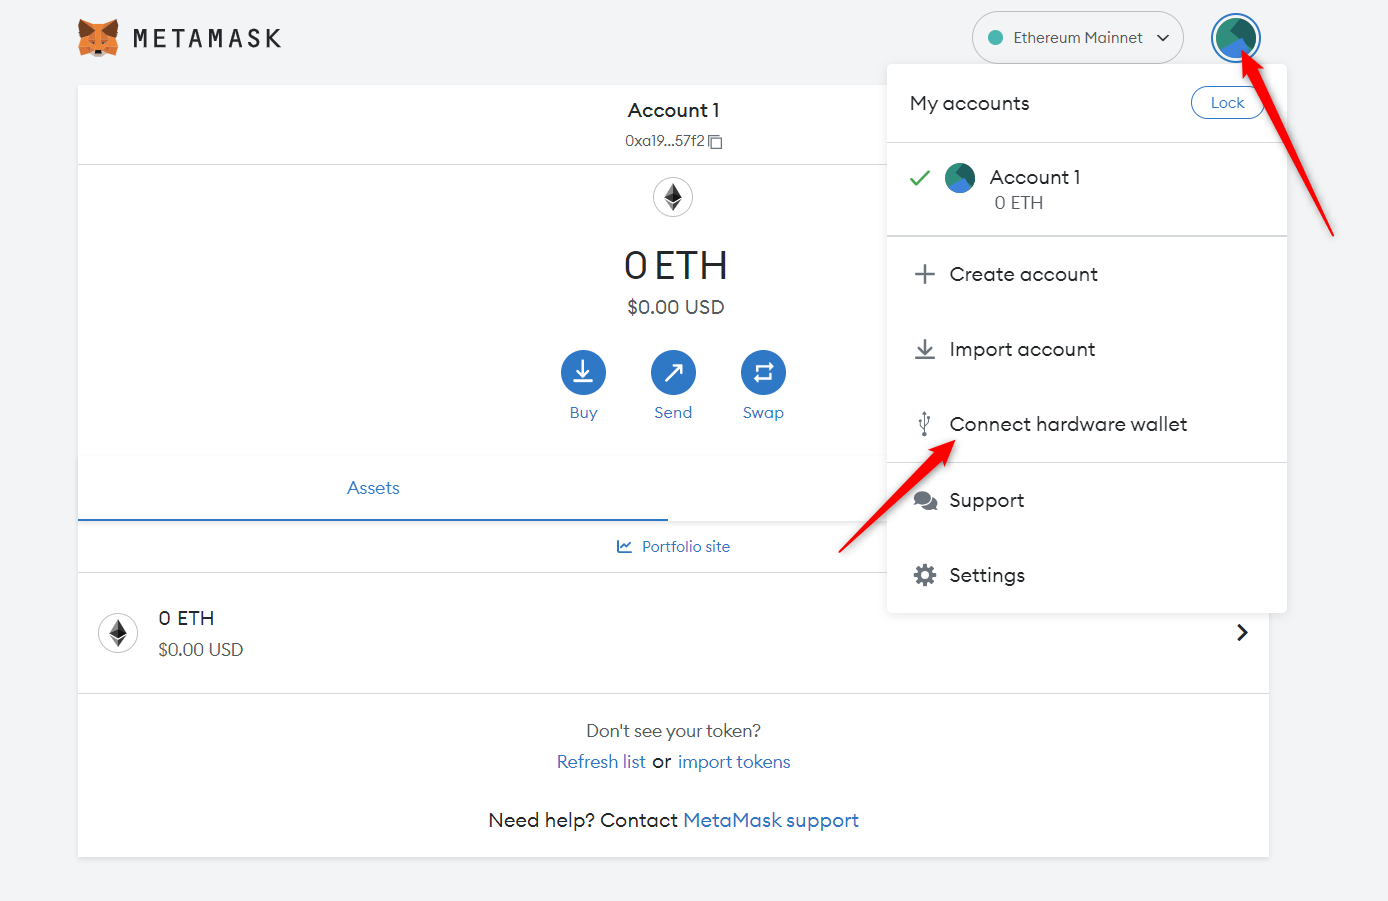The height and width of the screenshot is (901, 1388).
Task: Open the Ethereum Mainnet network dropdown
Action: coord(1077,38)
